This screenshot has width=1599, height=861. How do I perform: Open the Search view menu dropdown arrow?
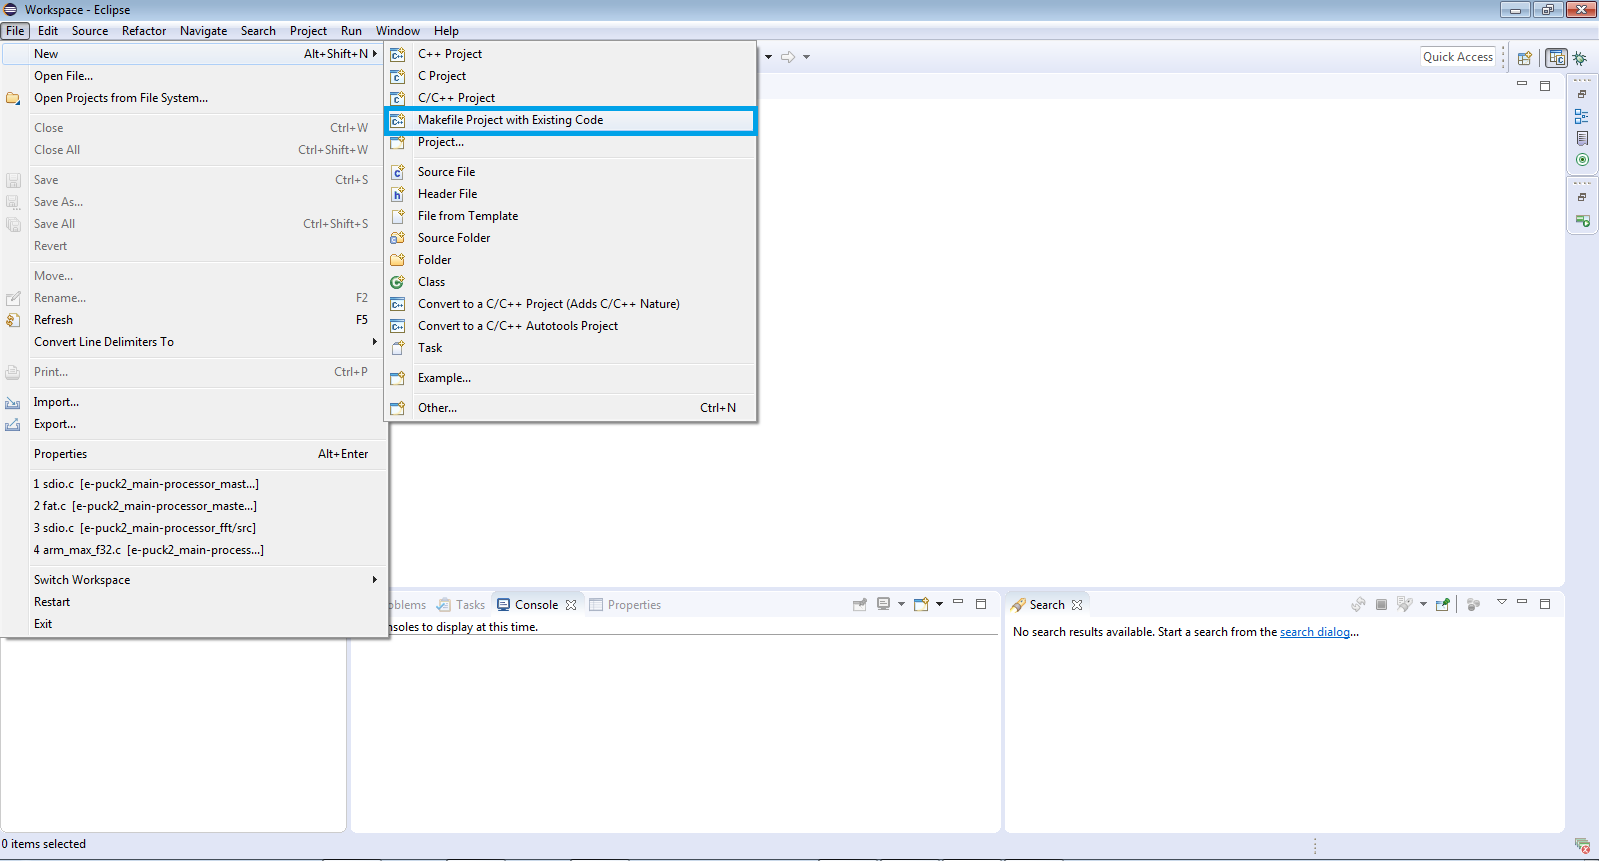pyautogui.click(x=1501, y=603)
